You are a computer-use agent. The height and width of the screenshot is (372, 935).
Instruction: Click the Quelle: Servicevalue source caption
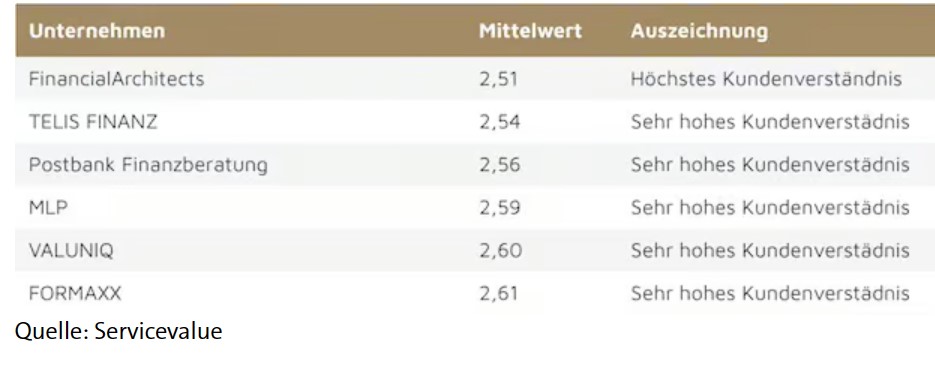[x=119, y=331]
